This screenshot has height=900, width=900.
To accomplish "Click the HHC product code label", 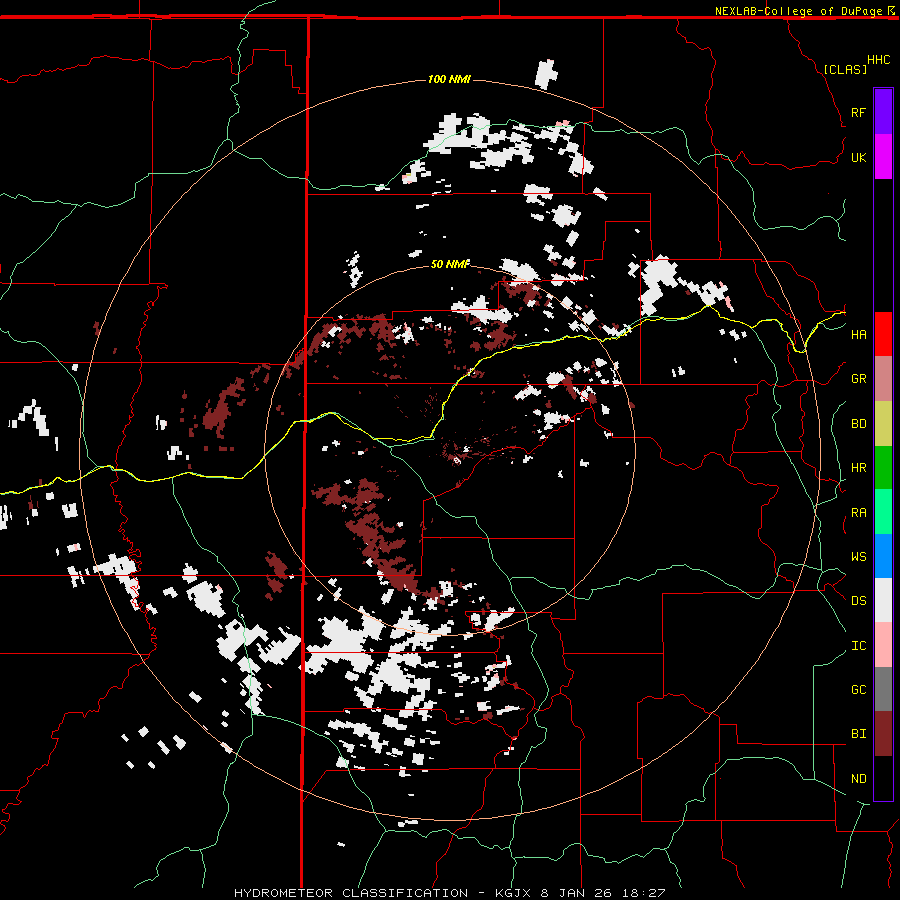I will pyautogui.click(x=878, y=60).
